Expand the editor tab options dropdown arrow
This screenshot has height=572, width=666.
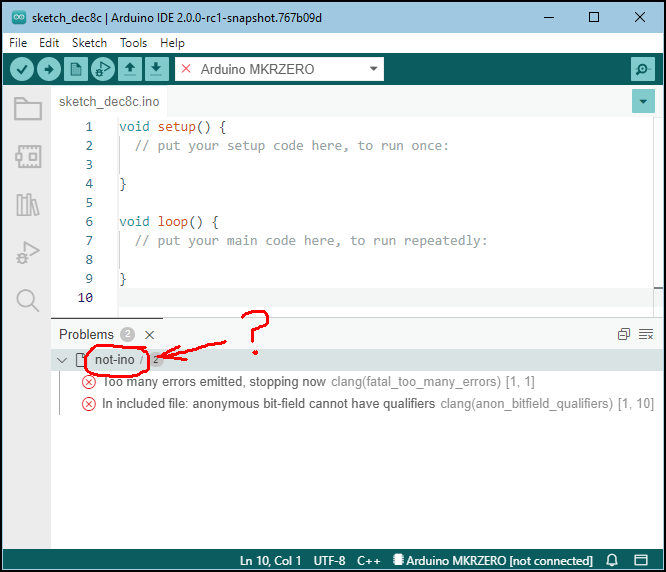click(643, 101)
